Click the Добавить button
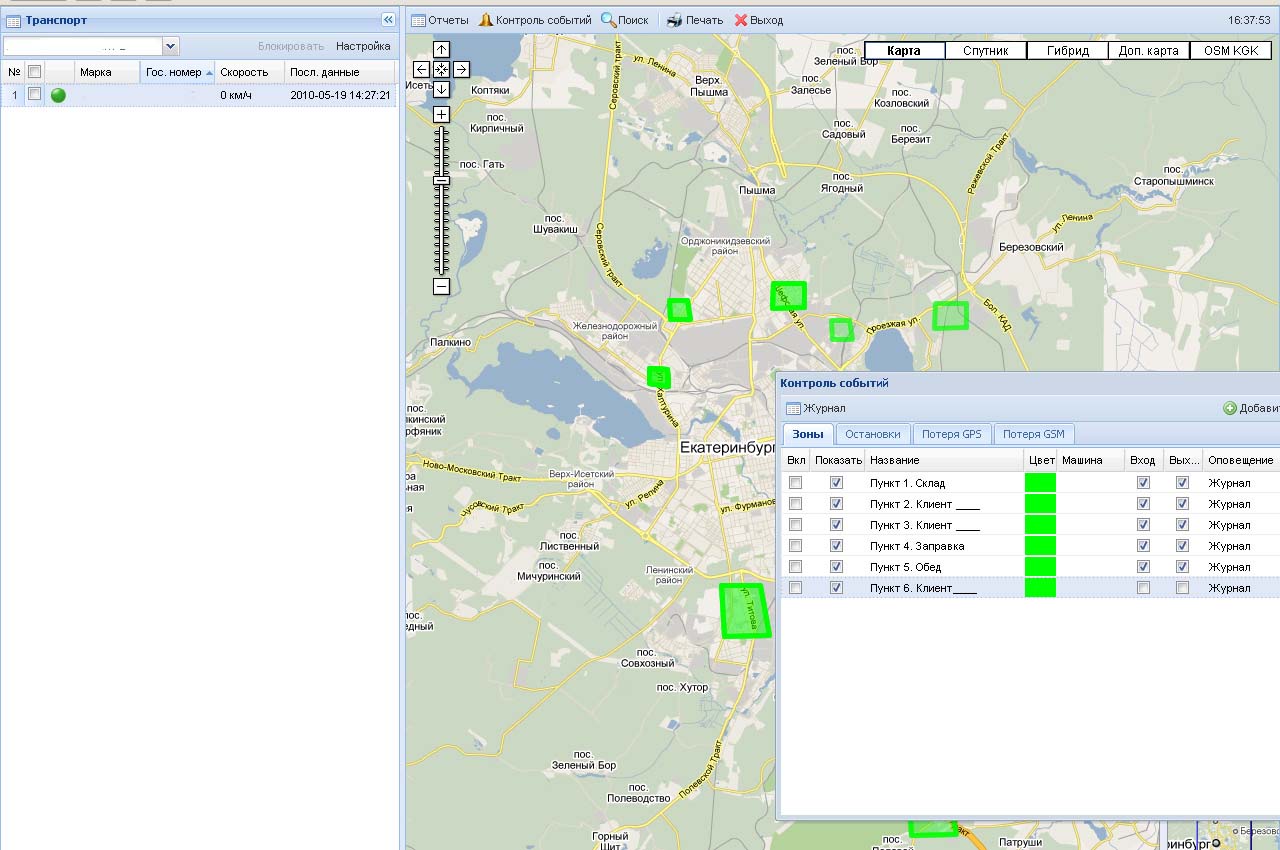Image resolution: width=1280 pixels, height=850 pixels. (x=1251, y=408)
